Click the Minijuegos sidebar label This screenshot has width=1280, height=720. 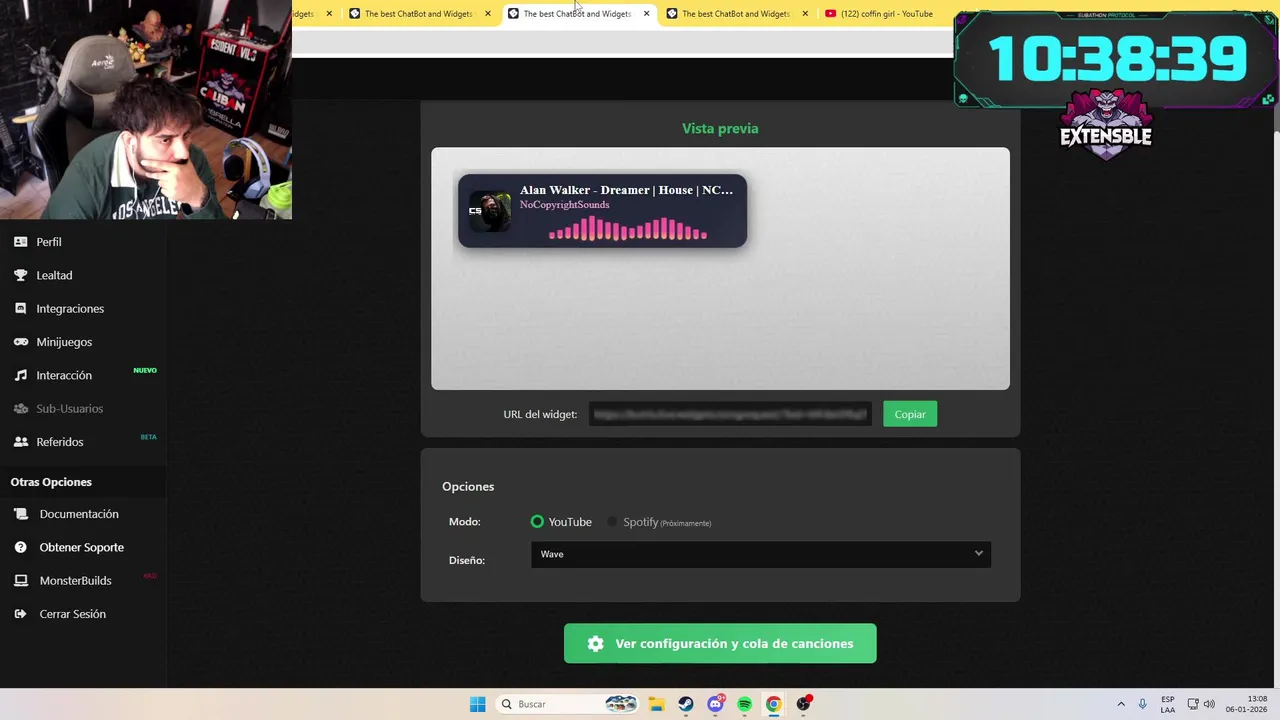[64, 342]
